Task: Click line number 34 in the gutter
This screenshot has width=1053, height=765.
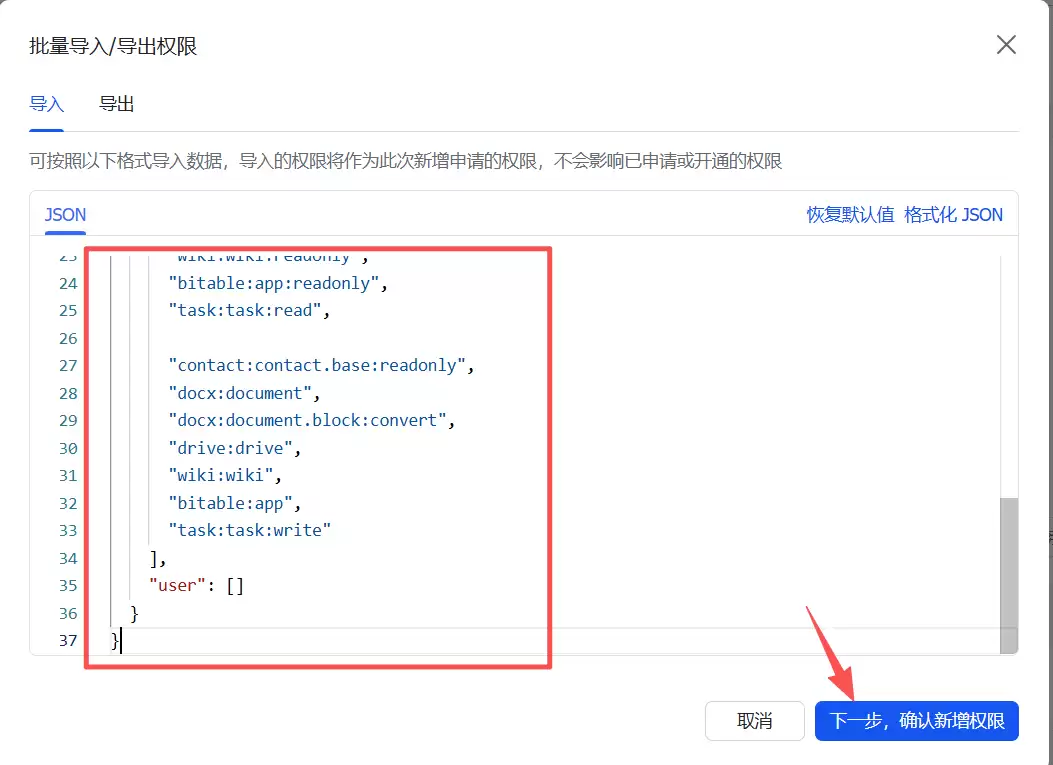Action: [67, 558]
